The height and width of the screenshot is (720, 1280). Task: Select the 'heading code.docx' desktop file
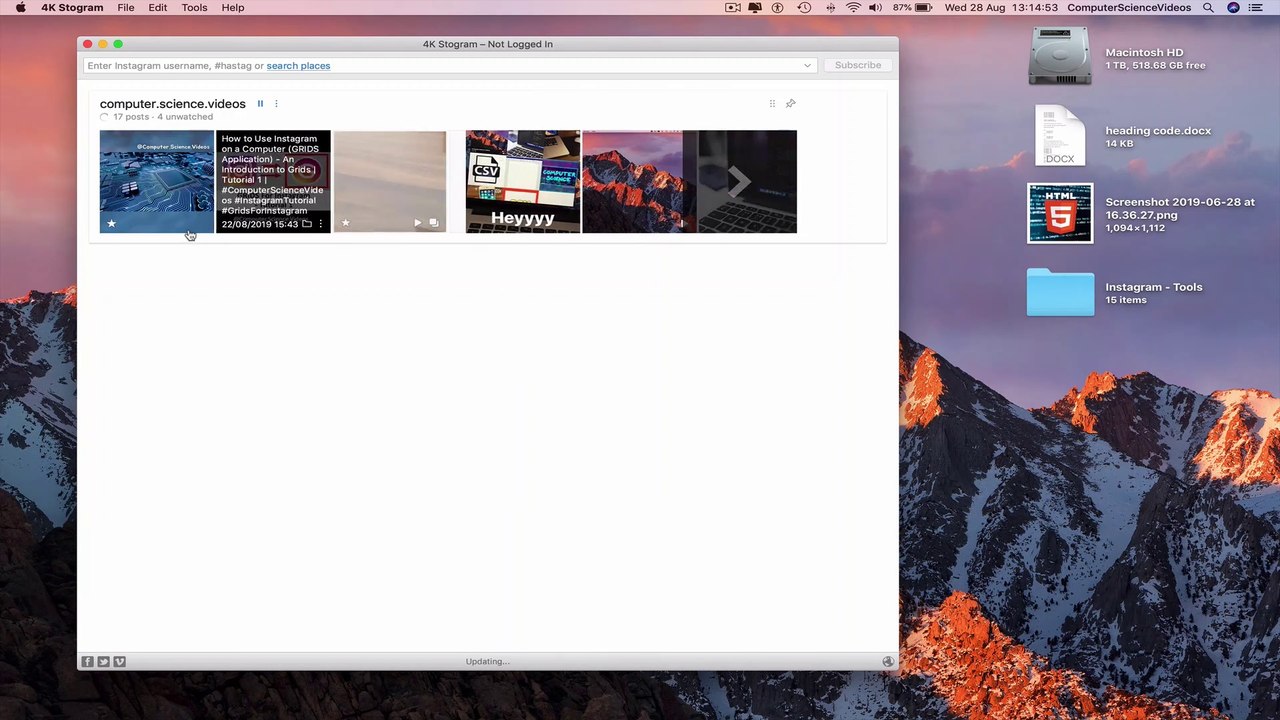pos(1060,135)
